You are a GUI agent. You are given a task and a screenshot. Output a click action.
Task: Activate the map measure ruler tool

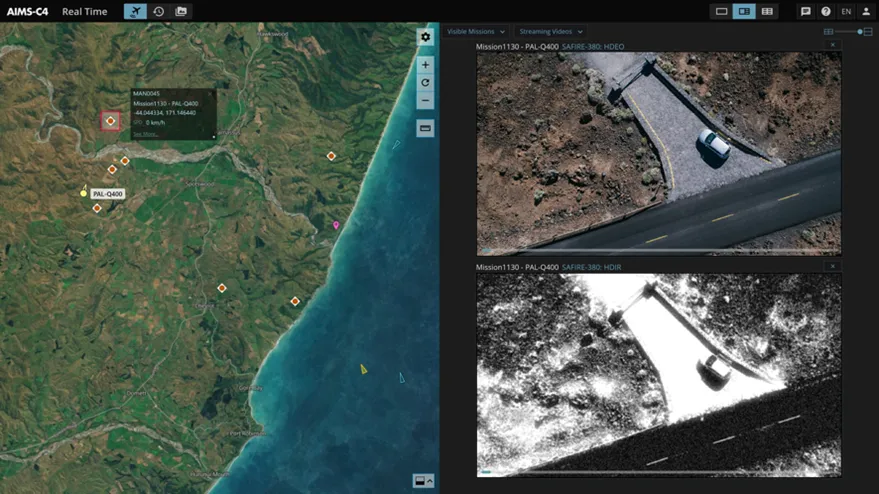pos(425,128)
